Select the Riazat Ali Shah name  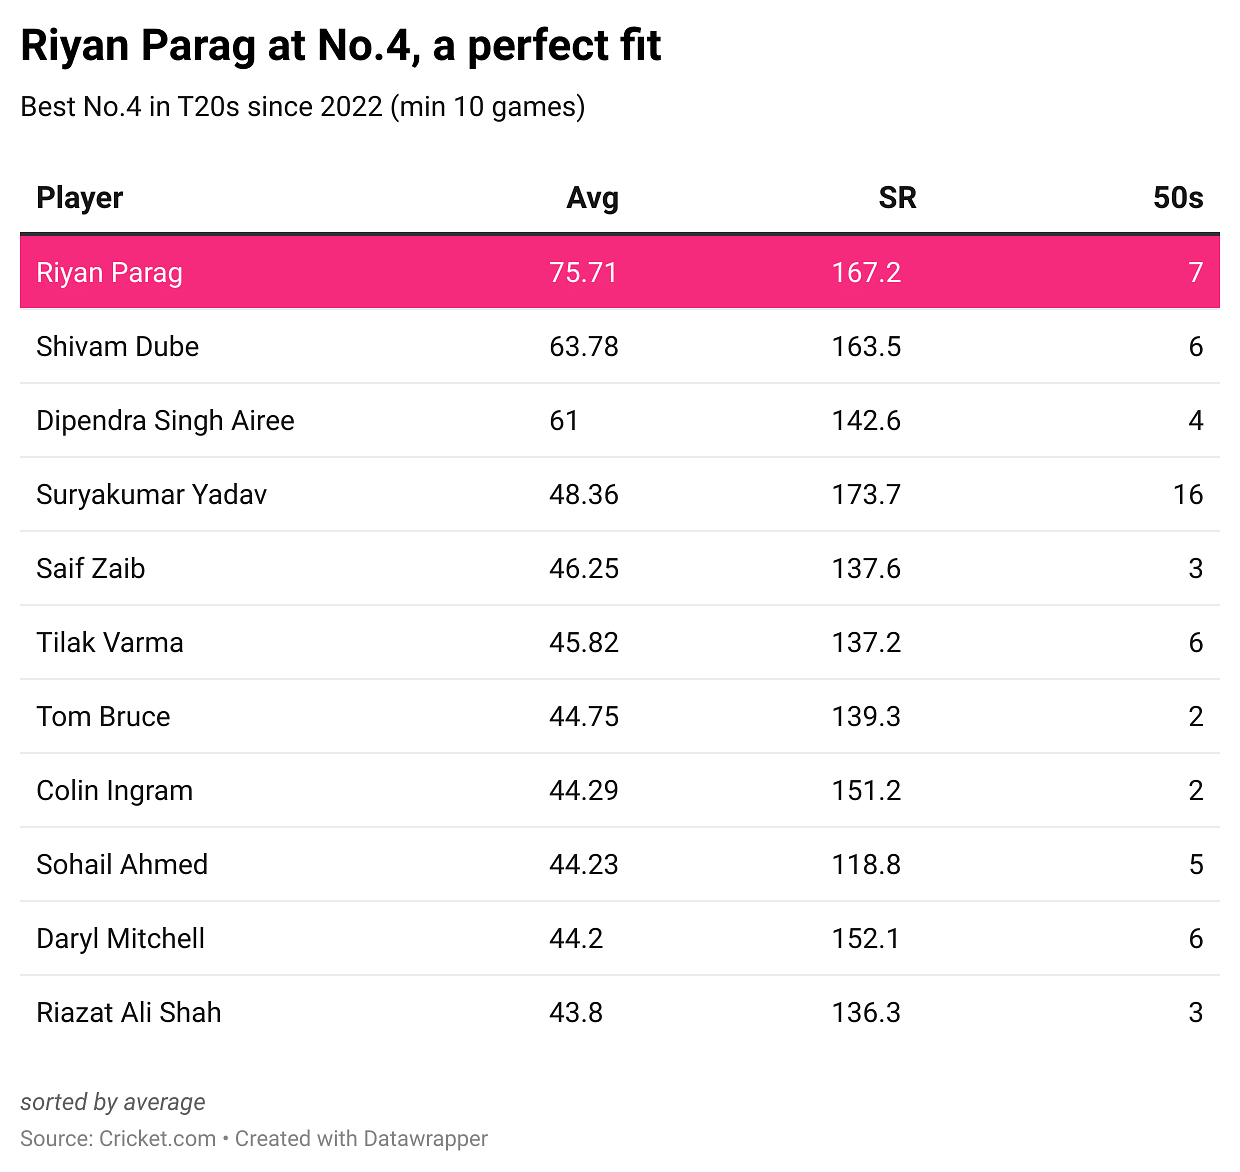[128, 1013]
